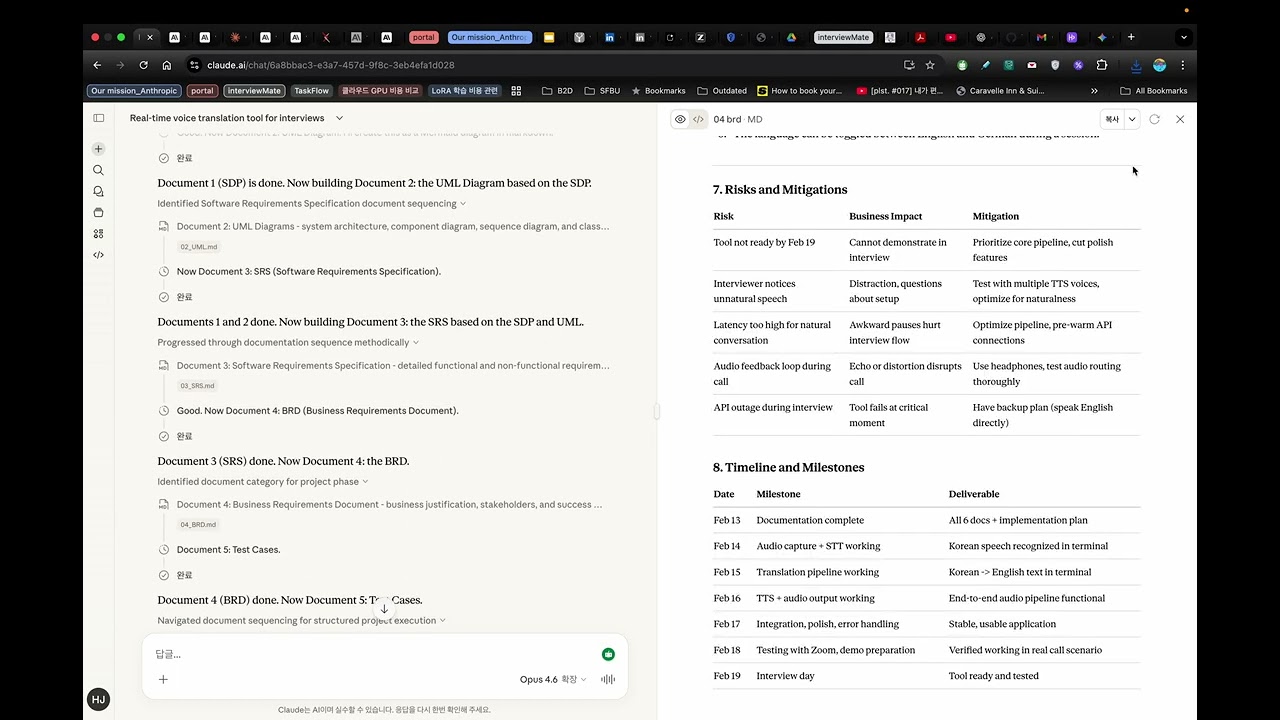1280x720 pixels.
Task: Open Chrome three-dot menu
Action: pyautogui.click(x=1183, y=65)
